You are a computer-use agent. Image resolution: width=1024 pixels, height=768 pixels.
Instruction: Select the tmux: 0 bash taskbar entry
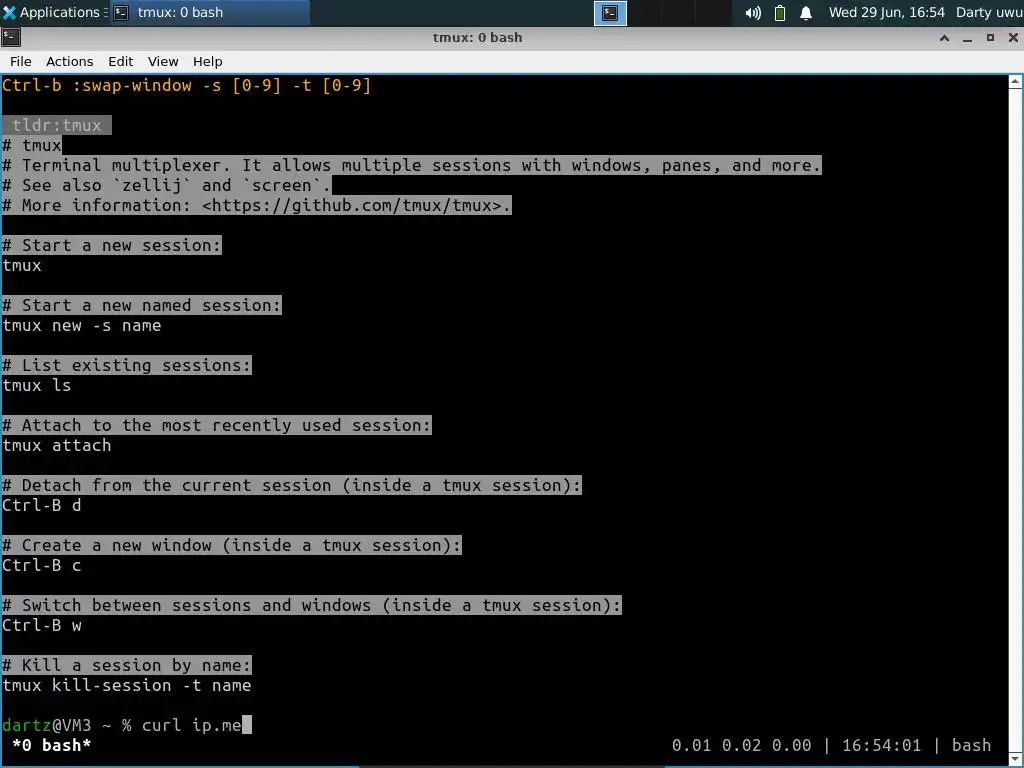[x=209, y=12]
